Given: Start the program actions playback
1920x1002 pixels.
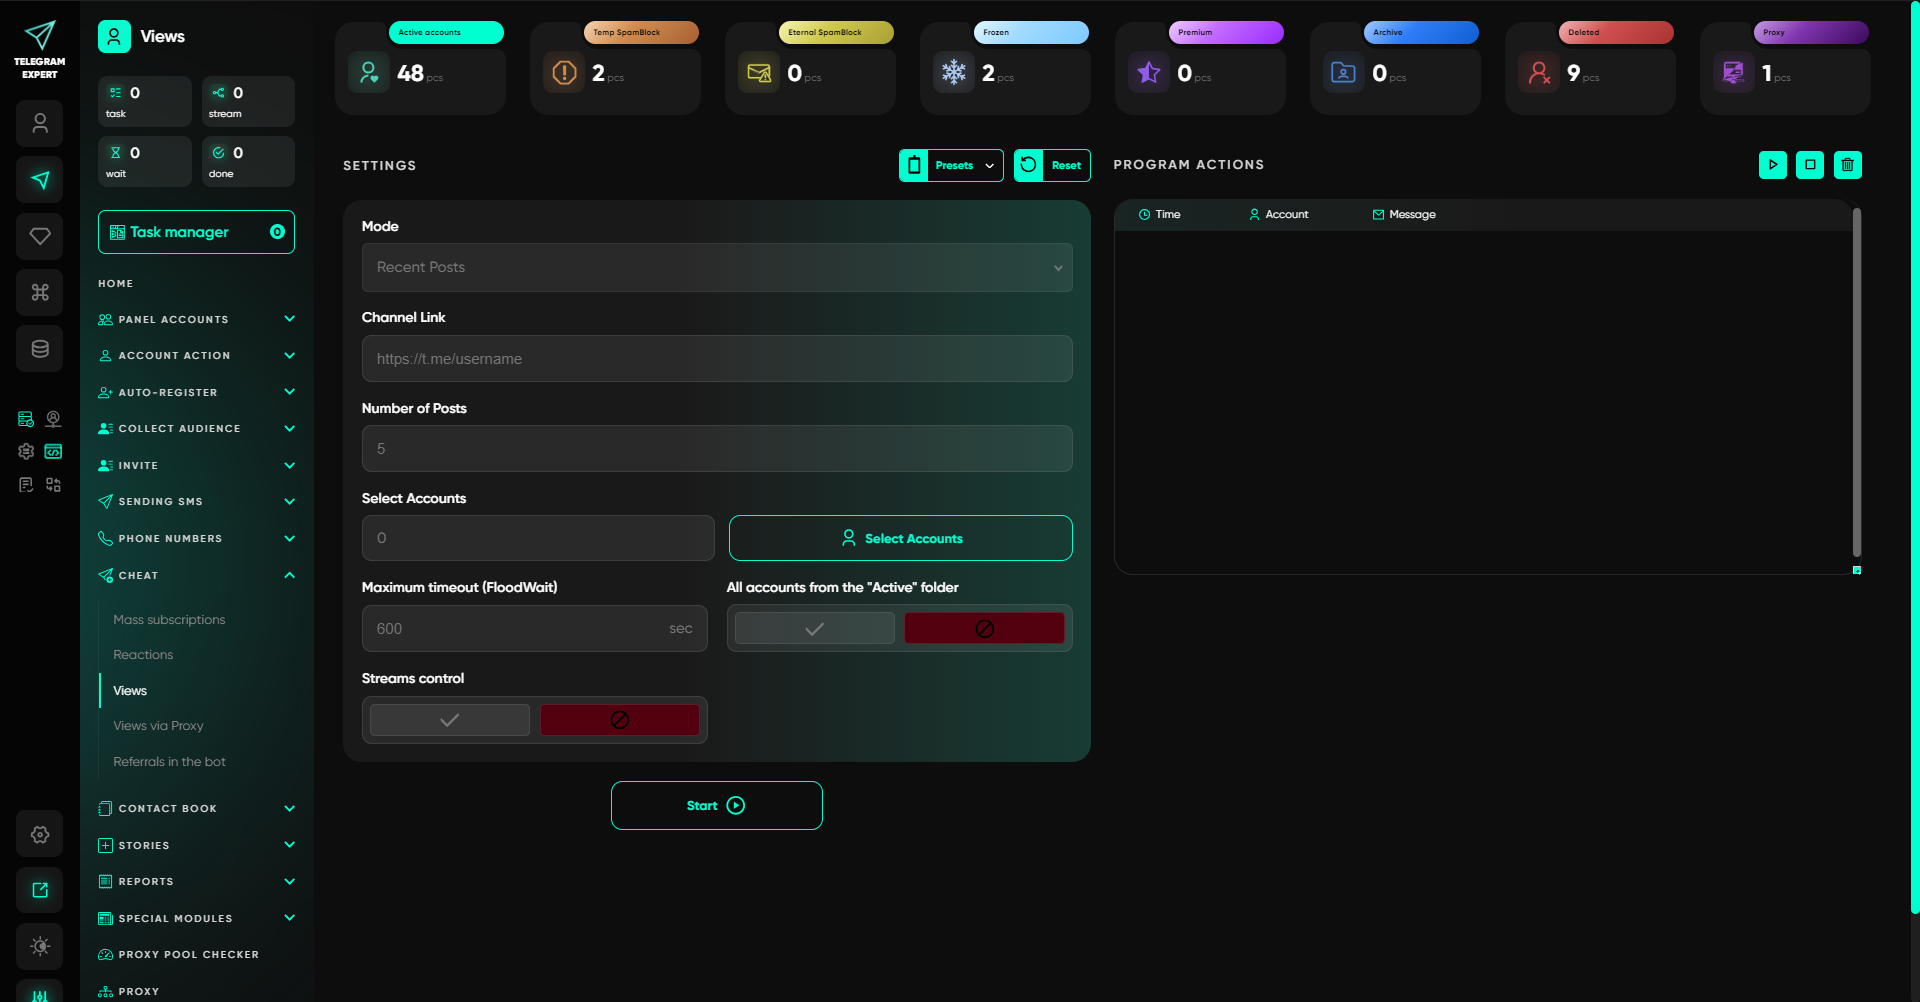Looking at the screenshot, I should [x=1773, y=165].
